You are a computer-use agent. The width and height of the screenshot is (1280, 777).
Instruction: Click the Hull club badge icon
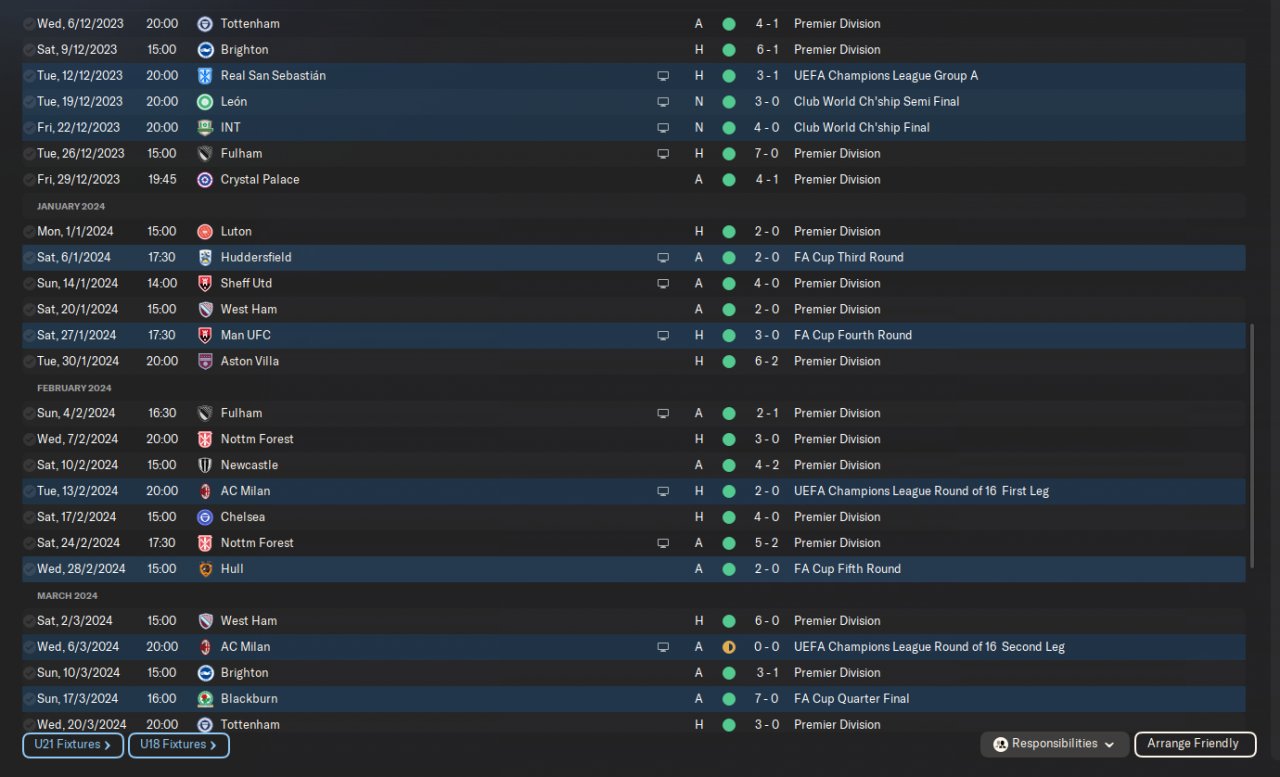pyautogui.click(x=205, y=570)
